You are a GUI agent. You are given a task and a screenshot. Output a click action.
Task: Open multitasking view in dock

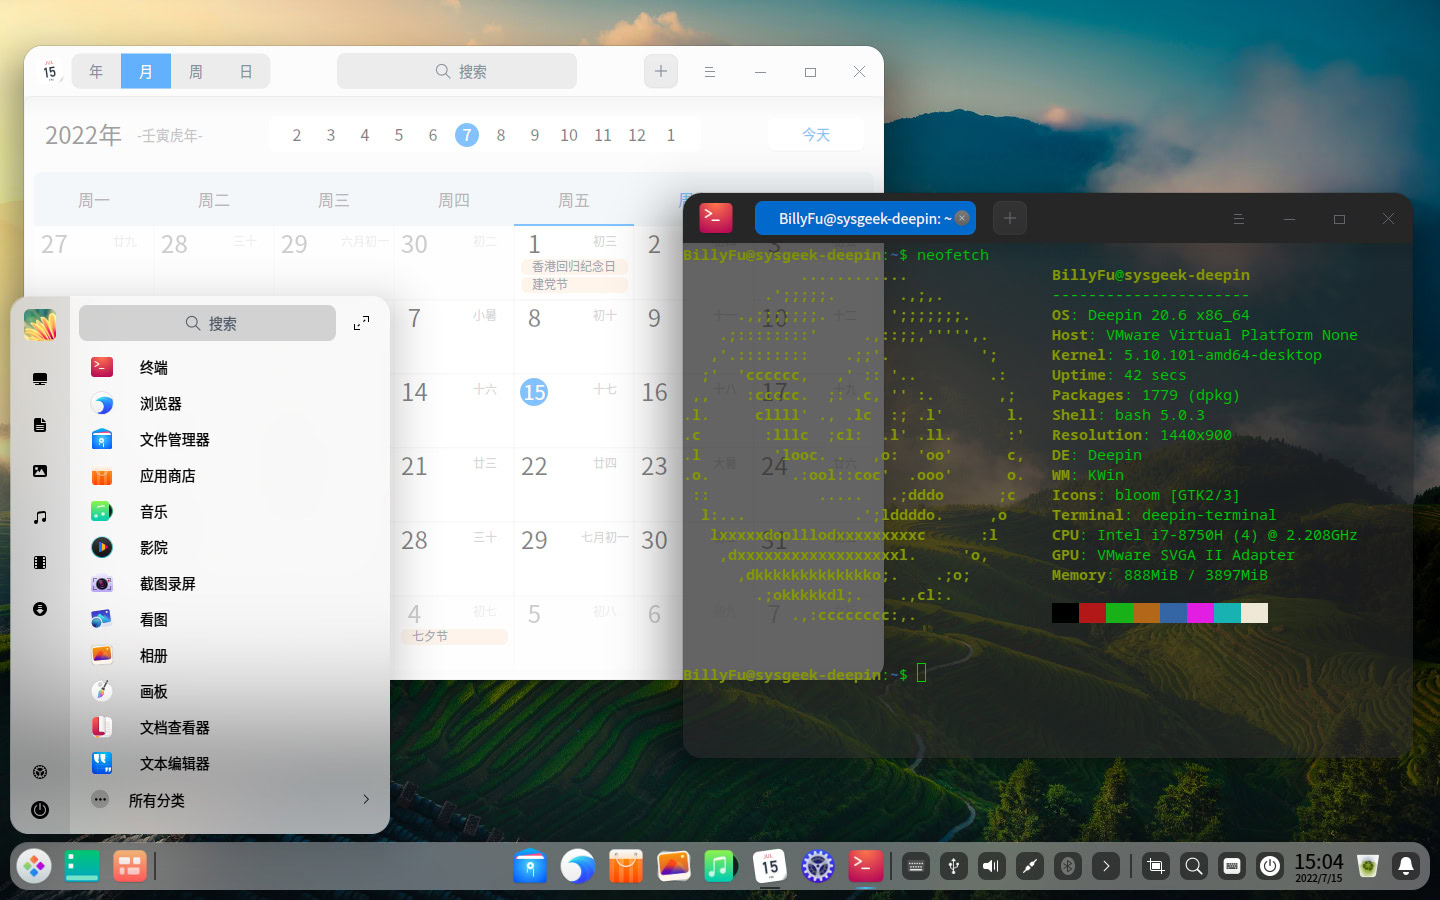pyautogui.click(x=130, y=866)
